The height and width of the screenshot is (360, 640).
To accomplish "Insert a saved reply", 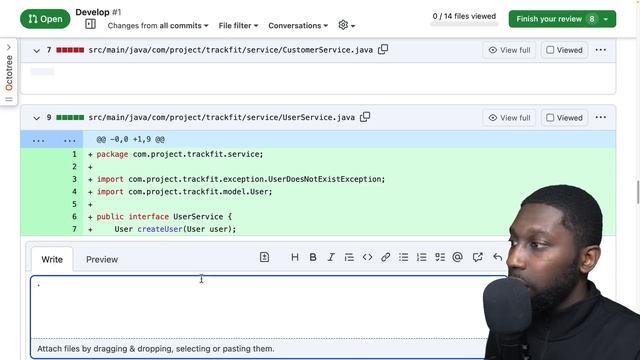I will pos(497,257).
